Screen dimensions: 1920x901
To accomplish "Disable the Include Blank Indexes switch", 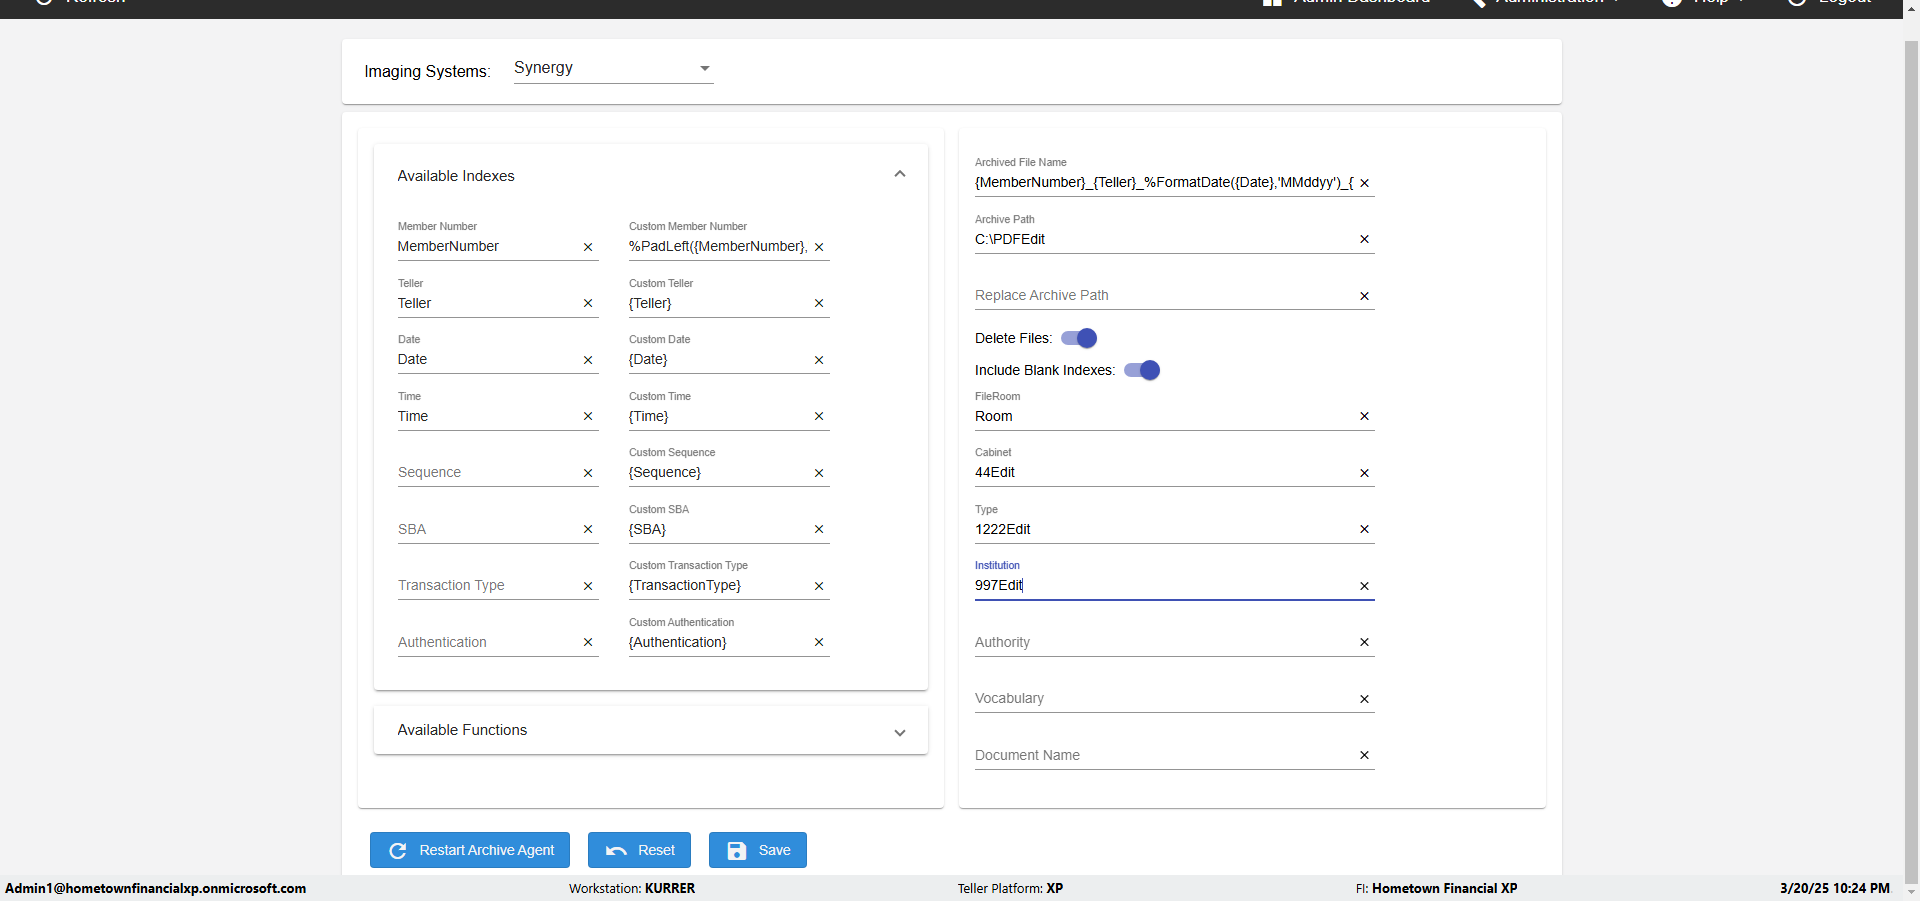I will pyautogui.click(x=1142, y=370).
